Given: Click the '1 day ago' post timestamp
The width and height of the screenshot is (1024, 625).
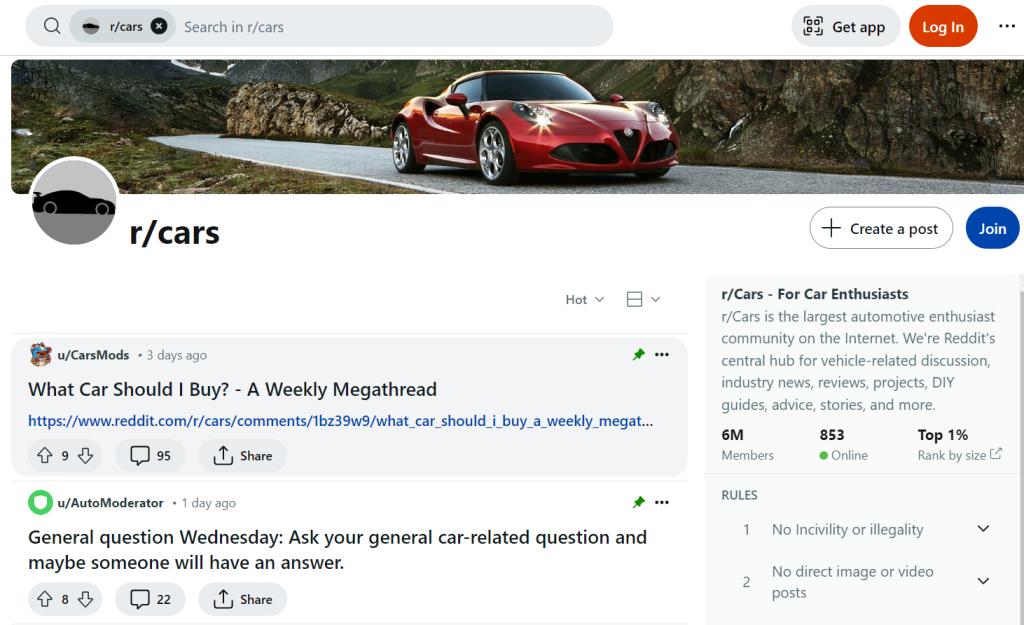Looking at the screenshot, I should pos(209,503).
